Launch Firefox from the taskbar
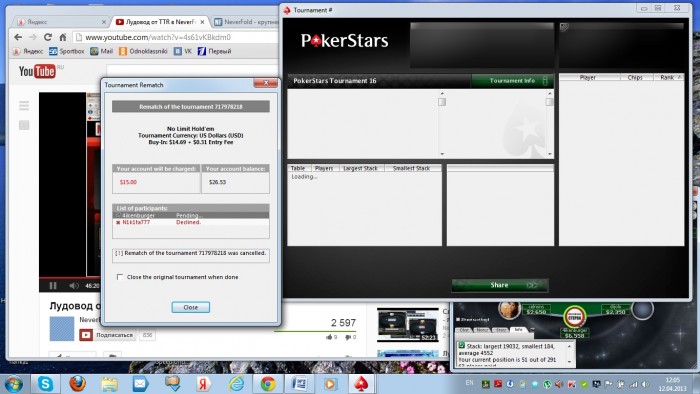This screenshot has height=394, width=700. [77, 384]
